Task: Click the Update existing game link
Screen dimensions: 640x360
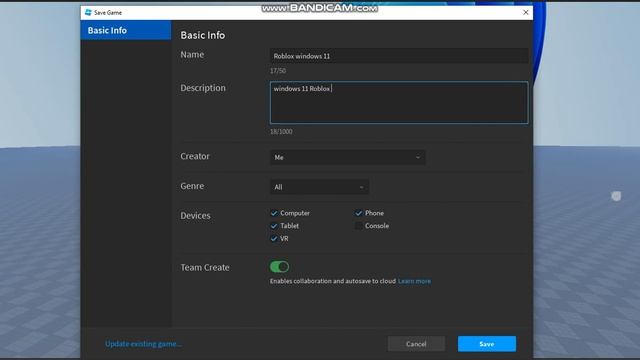Action: [143, 344]
